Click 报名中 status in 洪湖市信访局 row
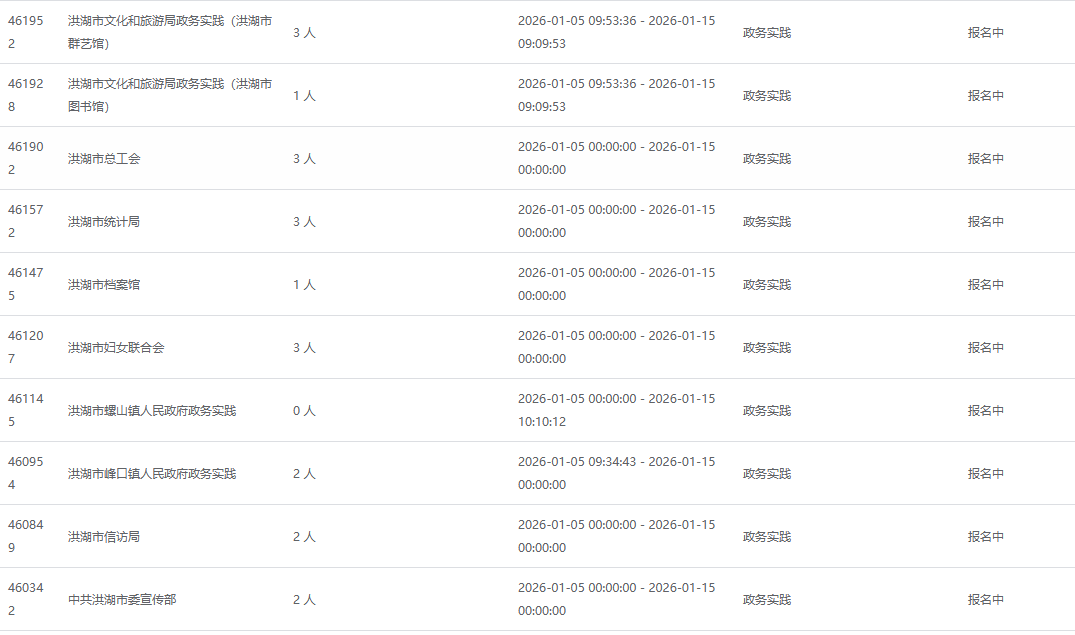Screen dimensions: 1075x635 (x=985, y=536)
